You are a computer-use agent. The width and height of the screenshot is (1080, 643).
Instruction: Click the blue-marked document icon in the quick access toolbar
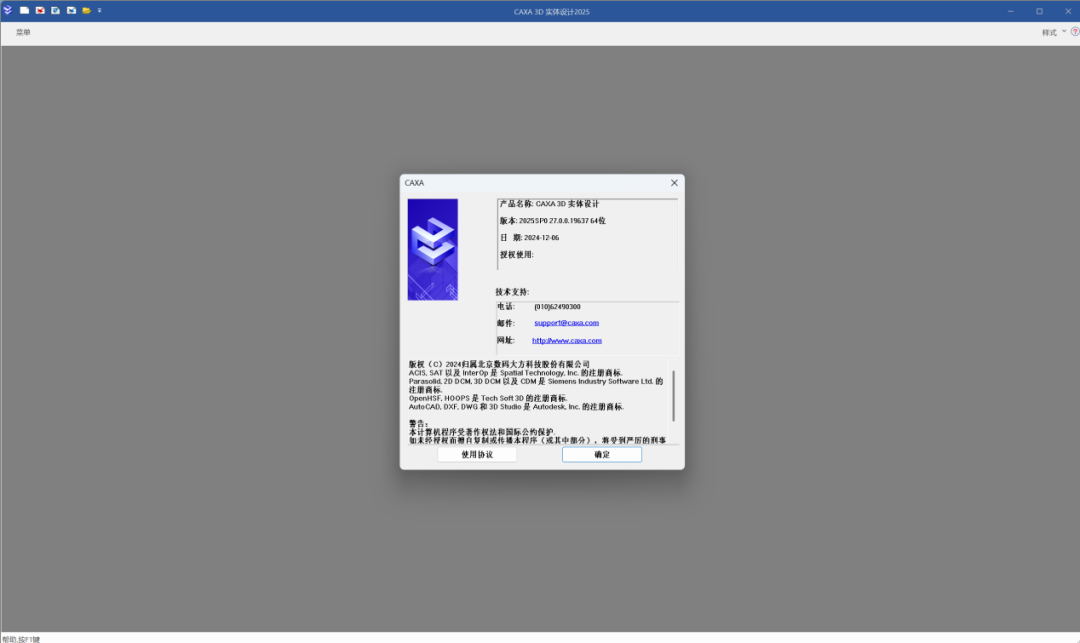[72, 10]
